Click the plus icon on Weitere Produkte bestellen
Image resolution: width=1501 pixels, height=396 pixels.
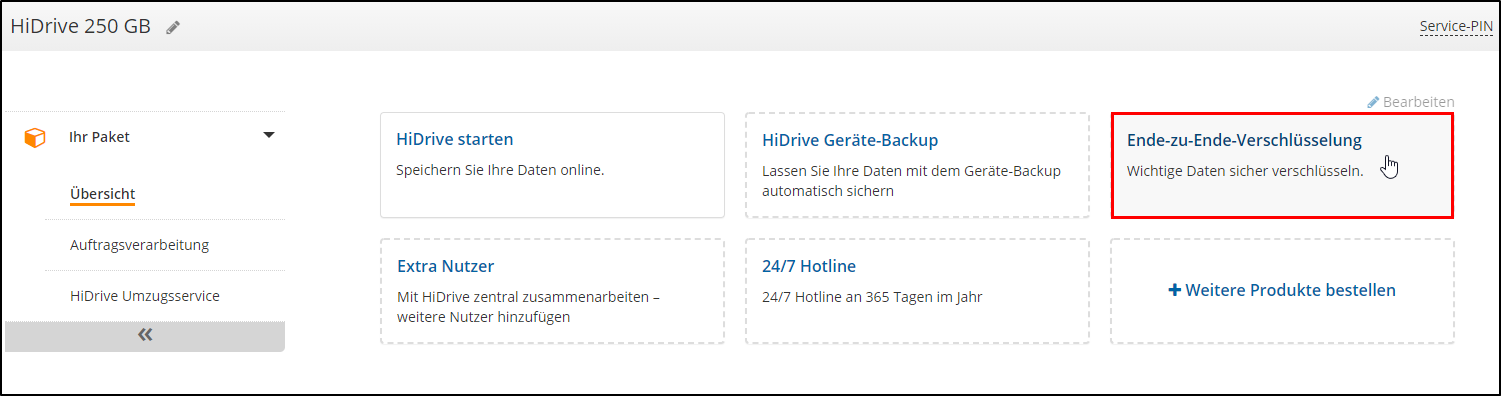click(1175, 291)
